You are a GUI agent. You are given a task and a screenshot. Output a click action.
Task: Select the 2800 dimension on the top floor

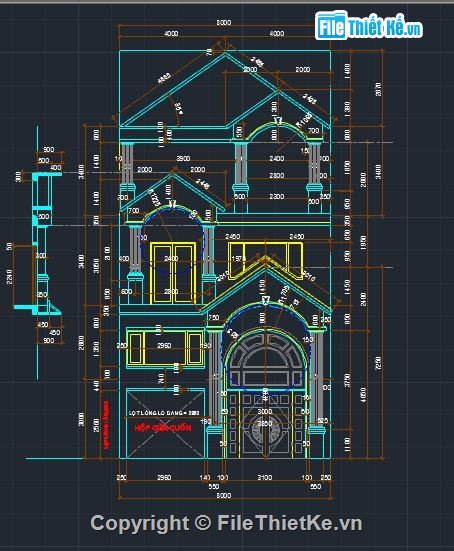[x=277, y=175]
